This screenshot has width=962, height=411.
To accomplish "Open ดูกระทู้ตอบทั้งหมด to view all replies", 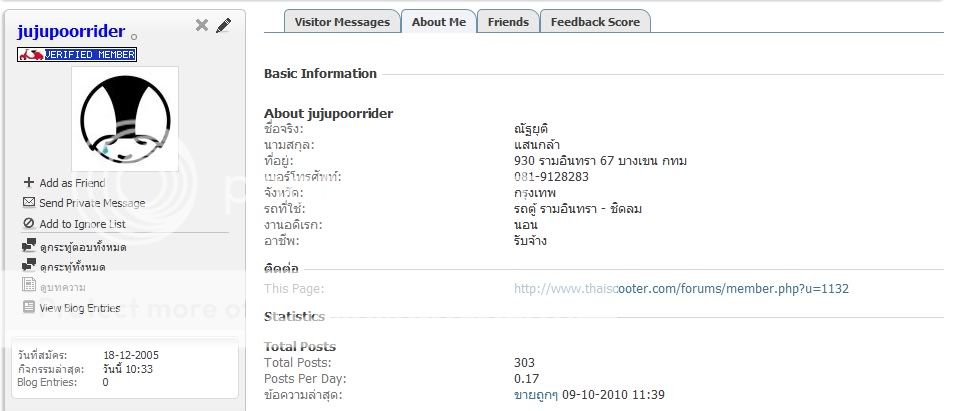I will pos(82,246).
